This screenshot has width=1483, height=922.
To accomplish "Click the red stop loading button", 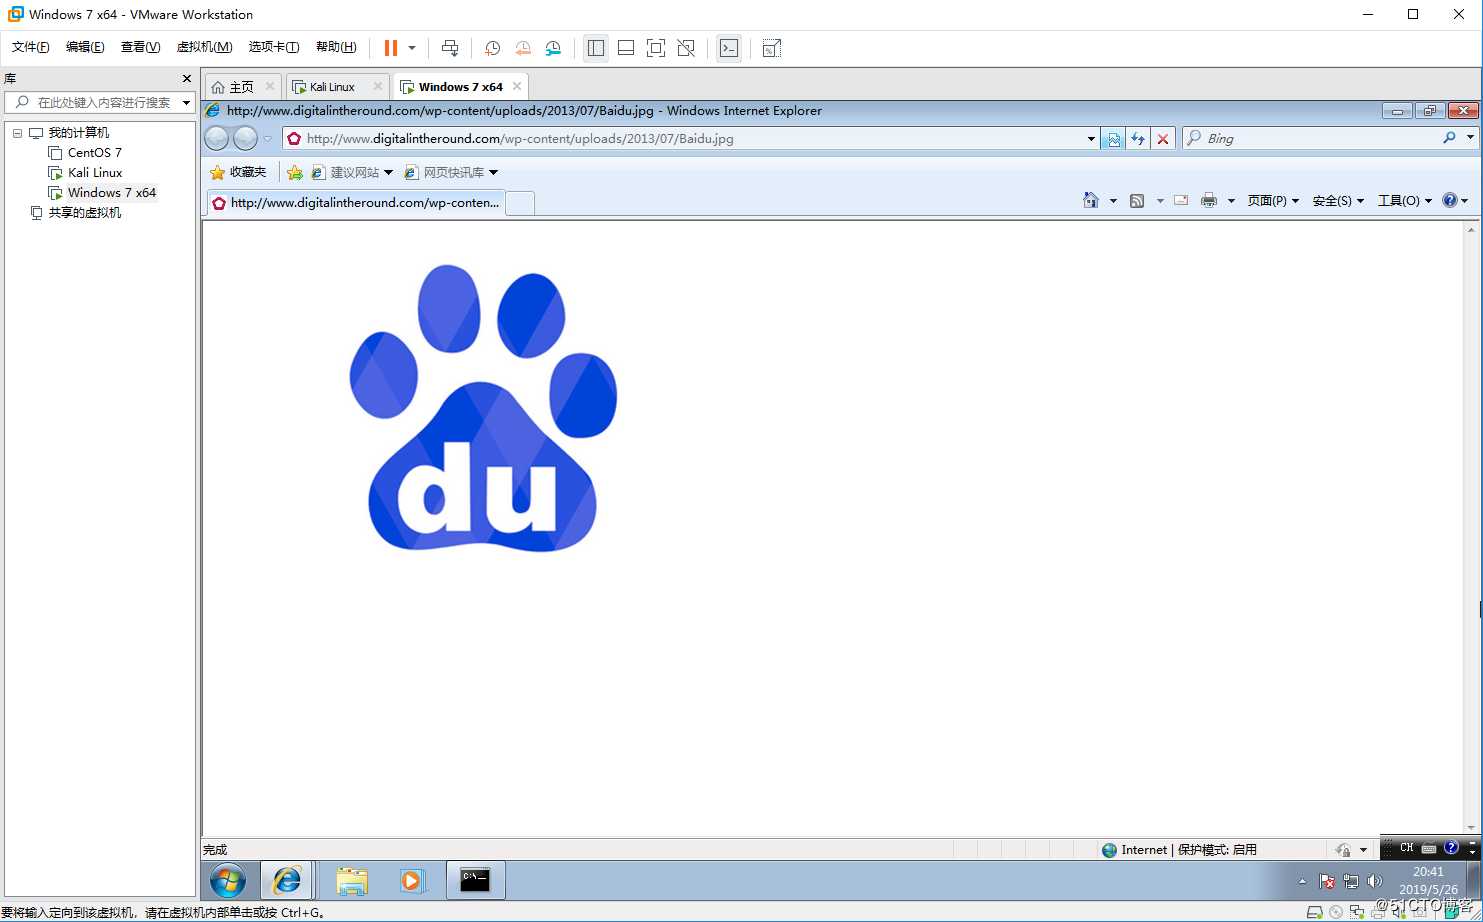I will 1163,139.
